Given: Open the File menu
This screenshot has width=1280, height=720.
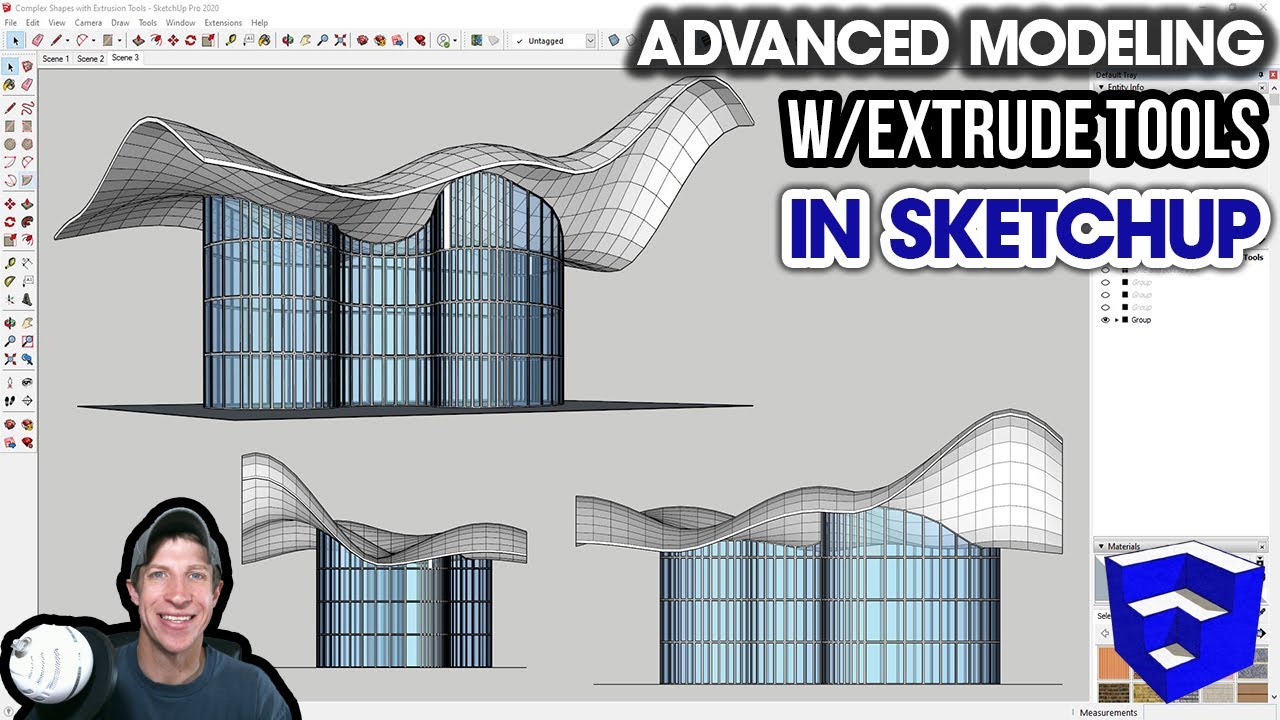Looking at the screenshot, I should tap(11, 22).
